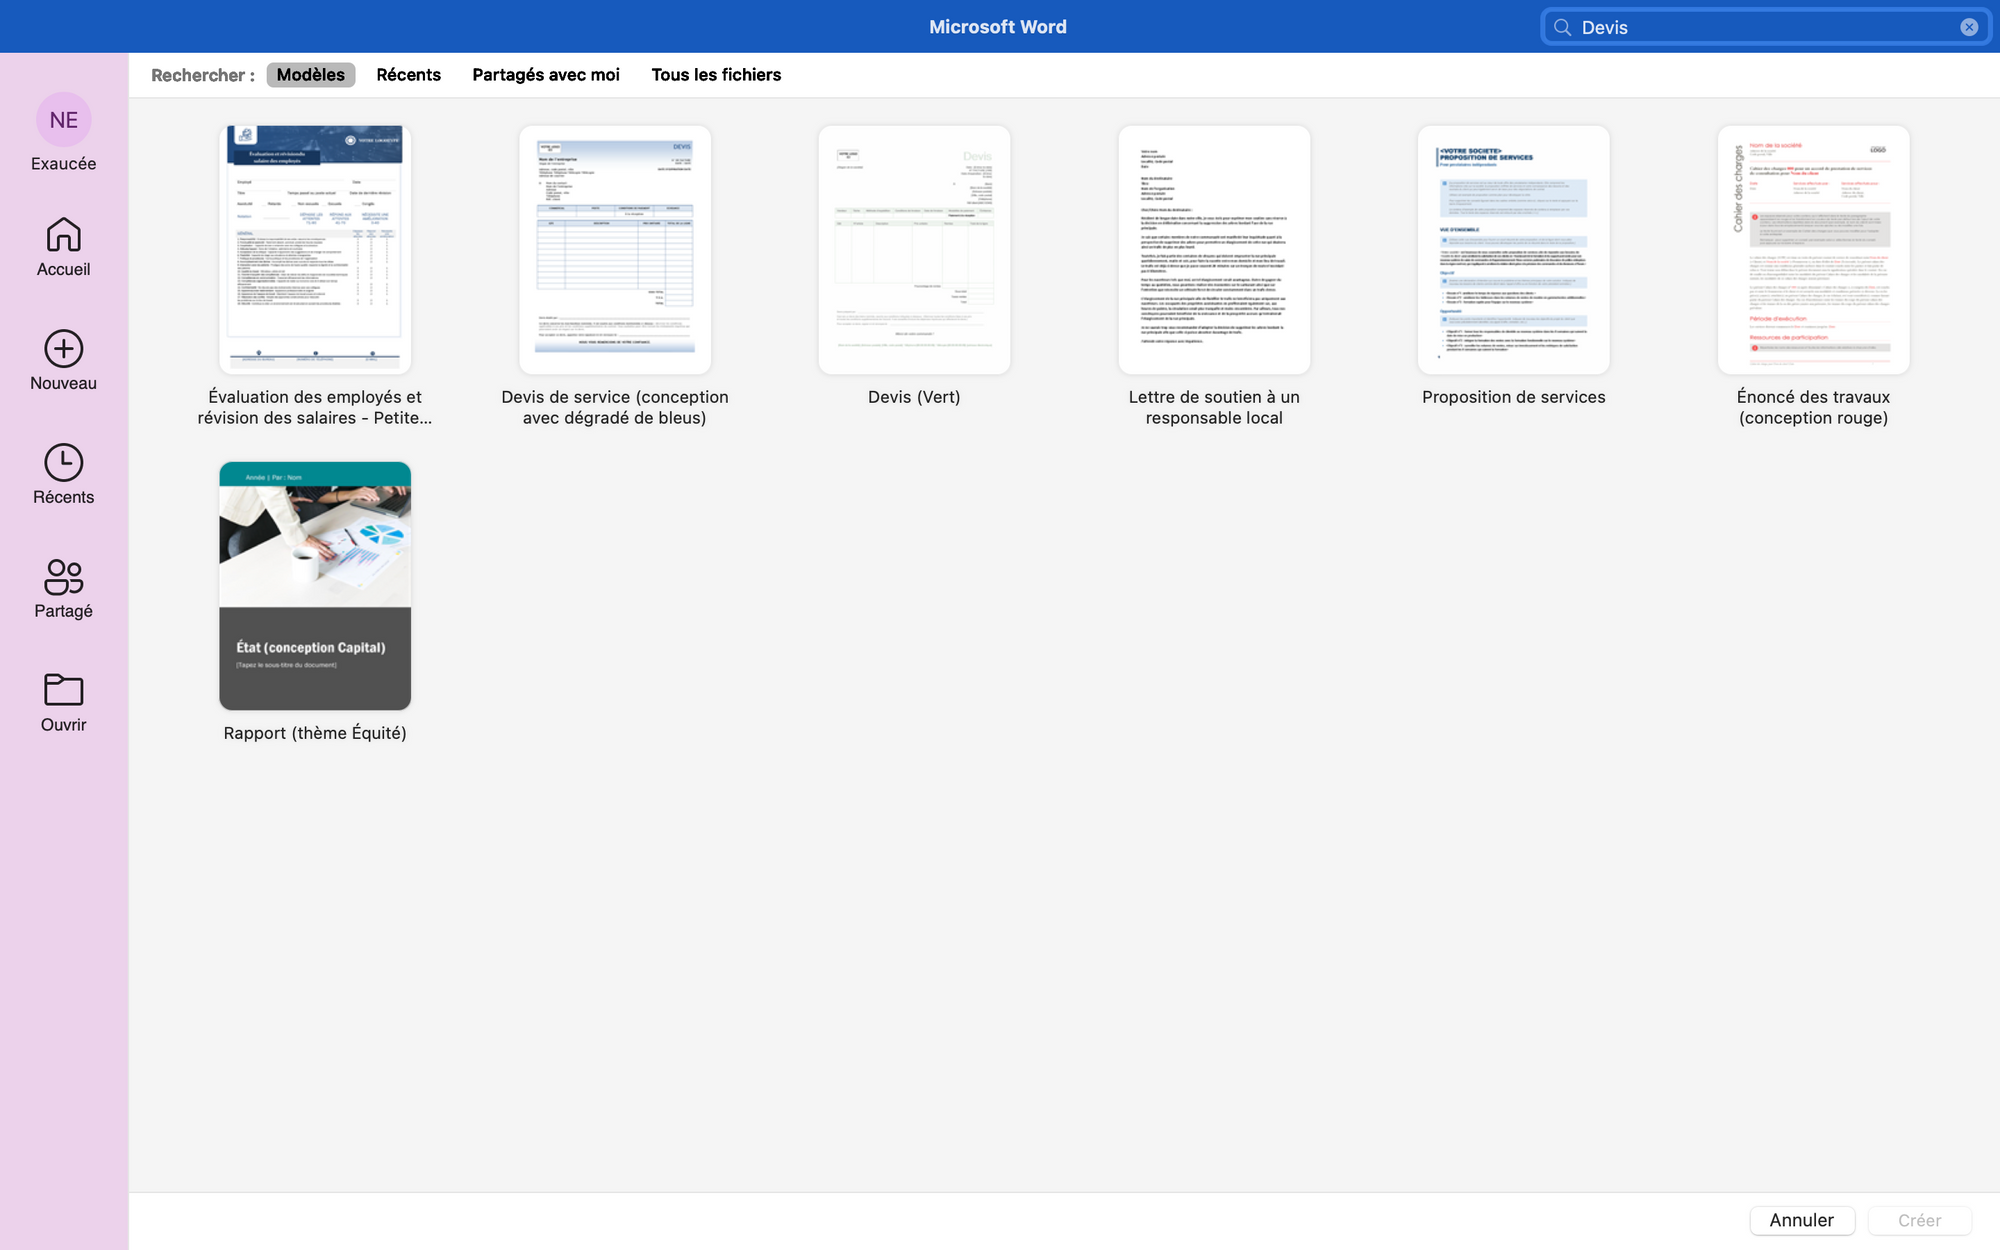Viewport: 2000px width, 1250px height.
Task: Click the Devis search field
Action: (x=1760, y=27)
